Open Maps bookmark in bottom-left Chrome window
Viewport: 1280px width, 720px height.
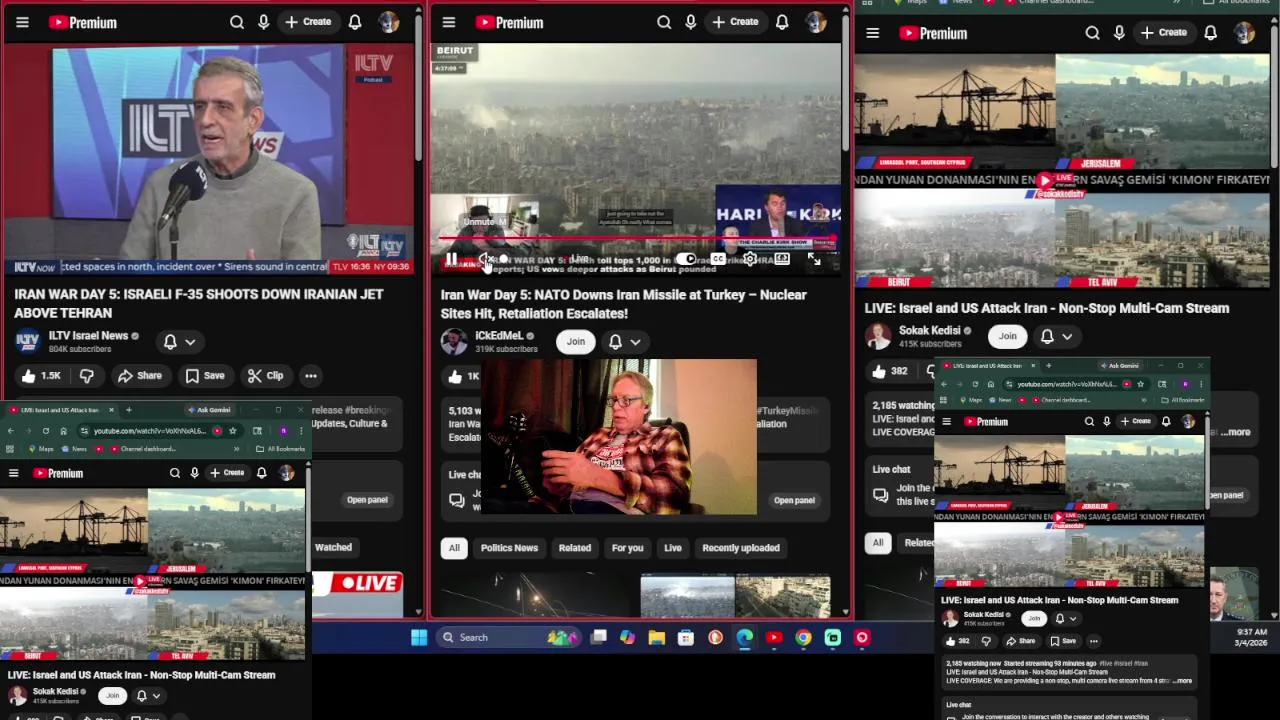(x=42, y=449)
